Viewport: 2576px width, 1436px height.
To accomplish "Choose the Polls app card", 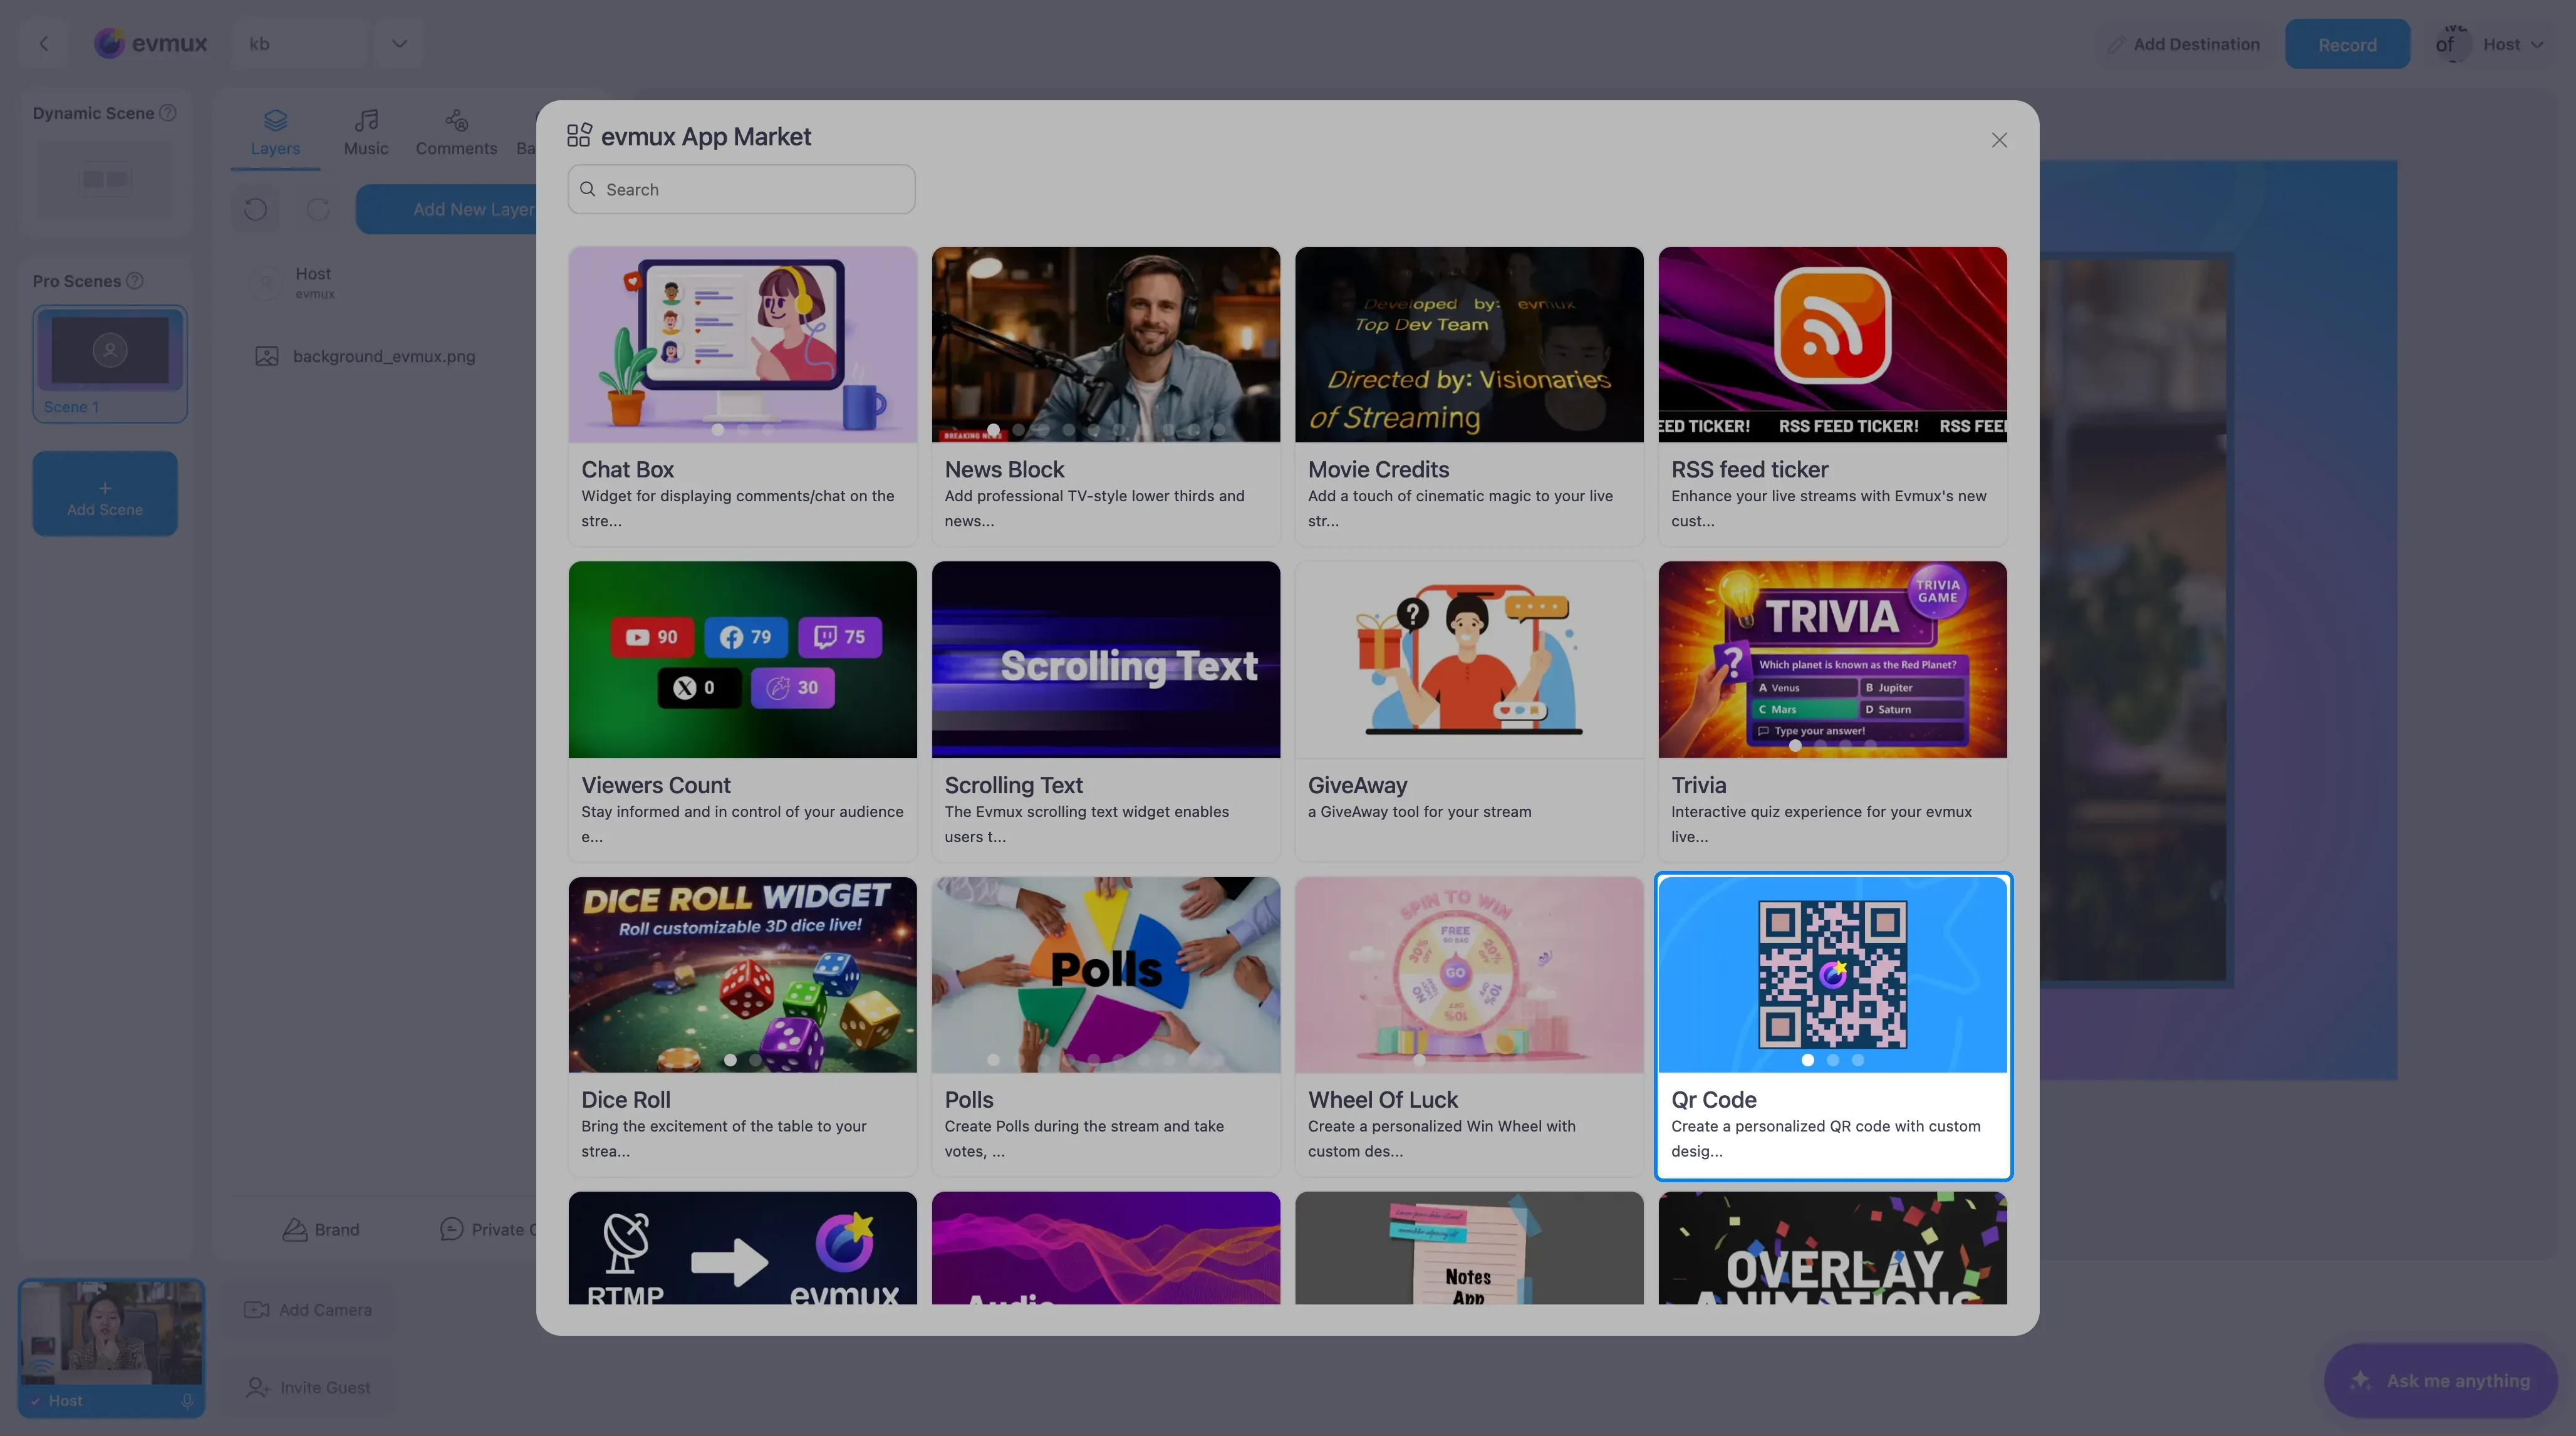I will (x=1105, y=1026).
